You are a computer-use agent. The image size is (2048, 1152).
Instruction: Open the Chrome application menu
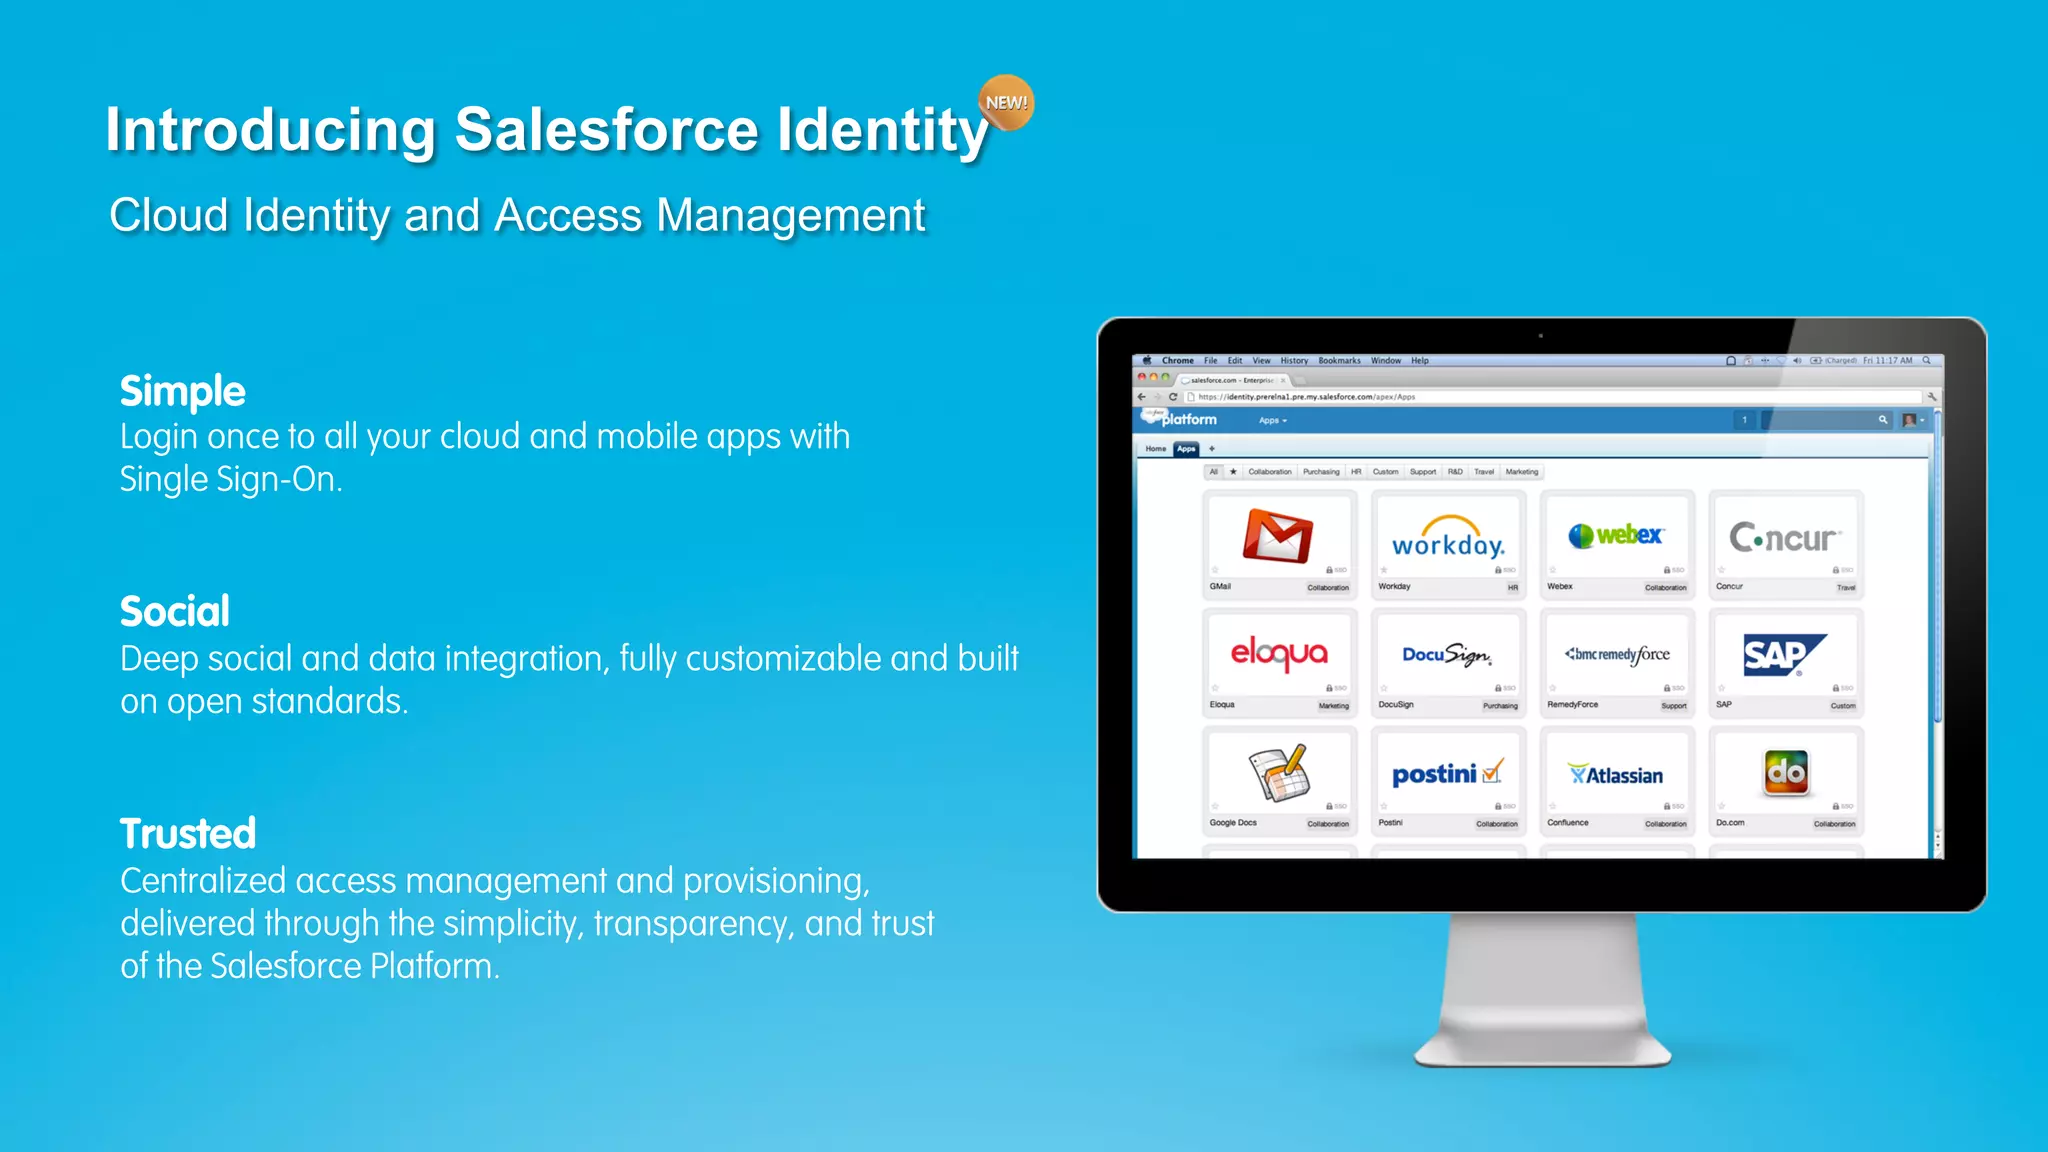1178,360
